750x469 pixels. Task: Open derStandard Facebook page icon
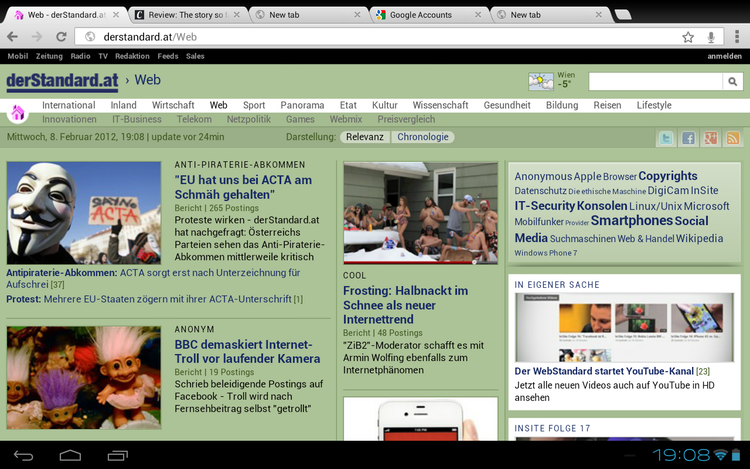pos(688,138)
